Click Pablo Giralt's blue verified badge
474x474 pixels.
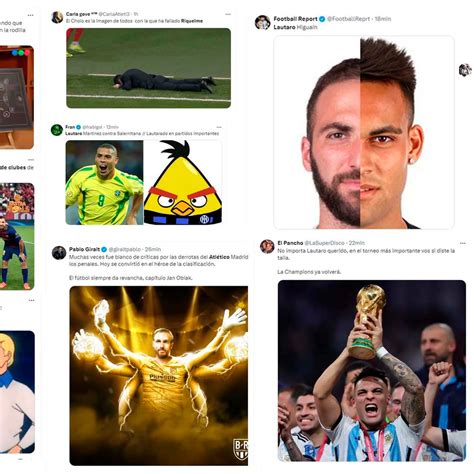(x=104, y=249)
